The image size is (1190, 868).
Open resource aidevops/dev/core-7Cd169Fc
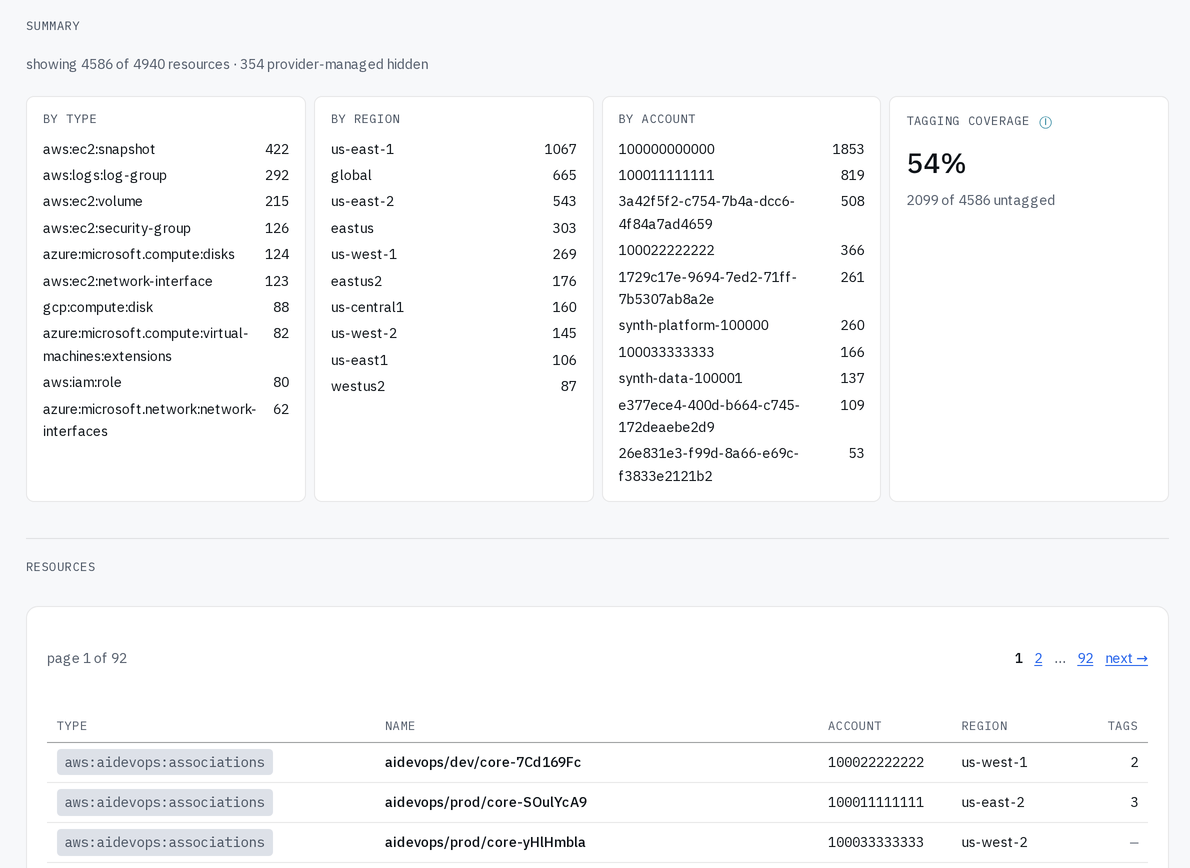(483, 763)
